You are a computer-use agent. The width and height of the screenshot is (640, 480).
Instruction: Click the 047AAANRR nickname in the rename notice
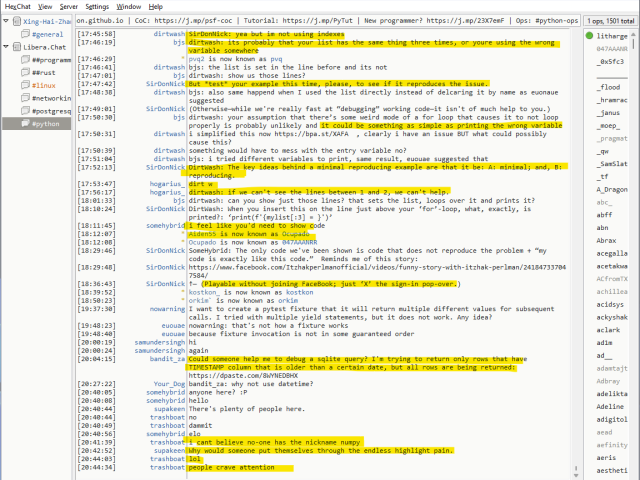300,242
